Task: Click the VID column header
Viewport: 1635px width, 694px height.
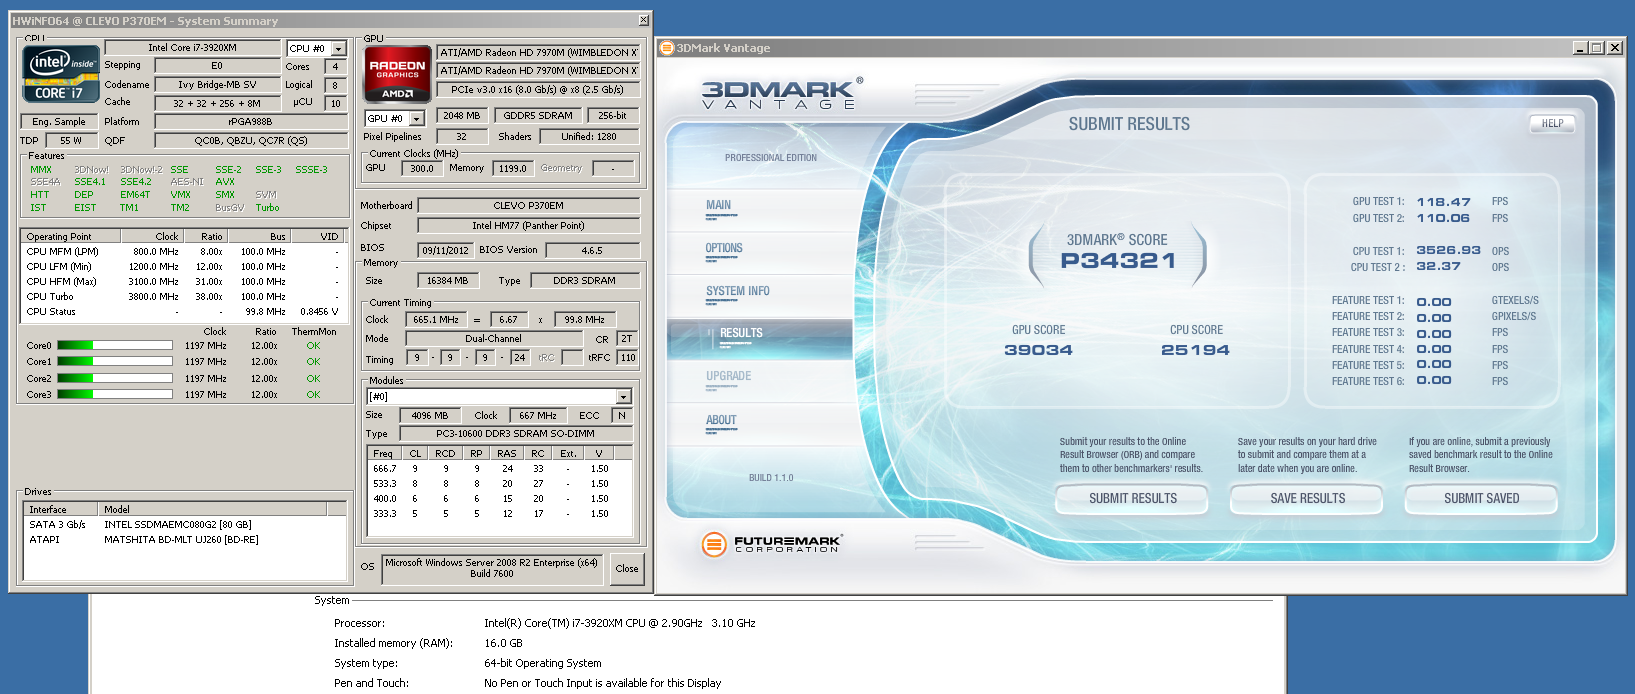Action: click(x=317, y=237)
